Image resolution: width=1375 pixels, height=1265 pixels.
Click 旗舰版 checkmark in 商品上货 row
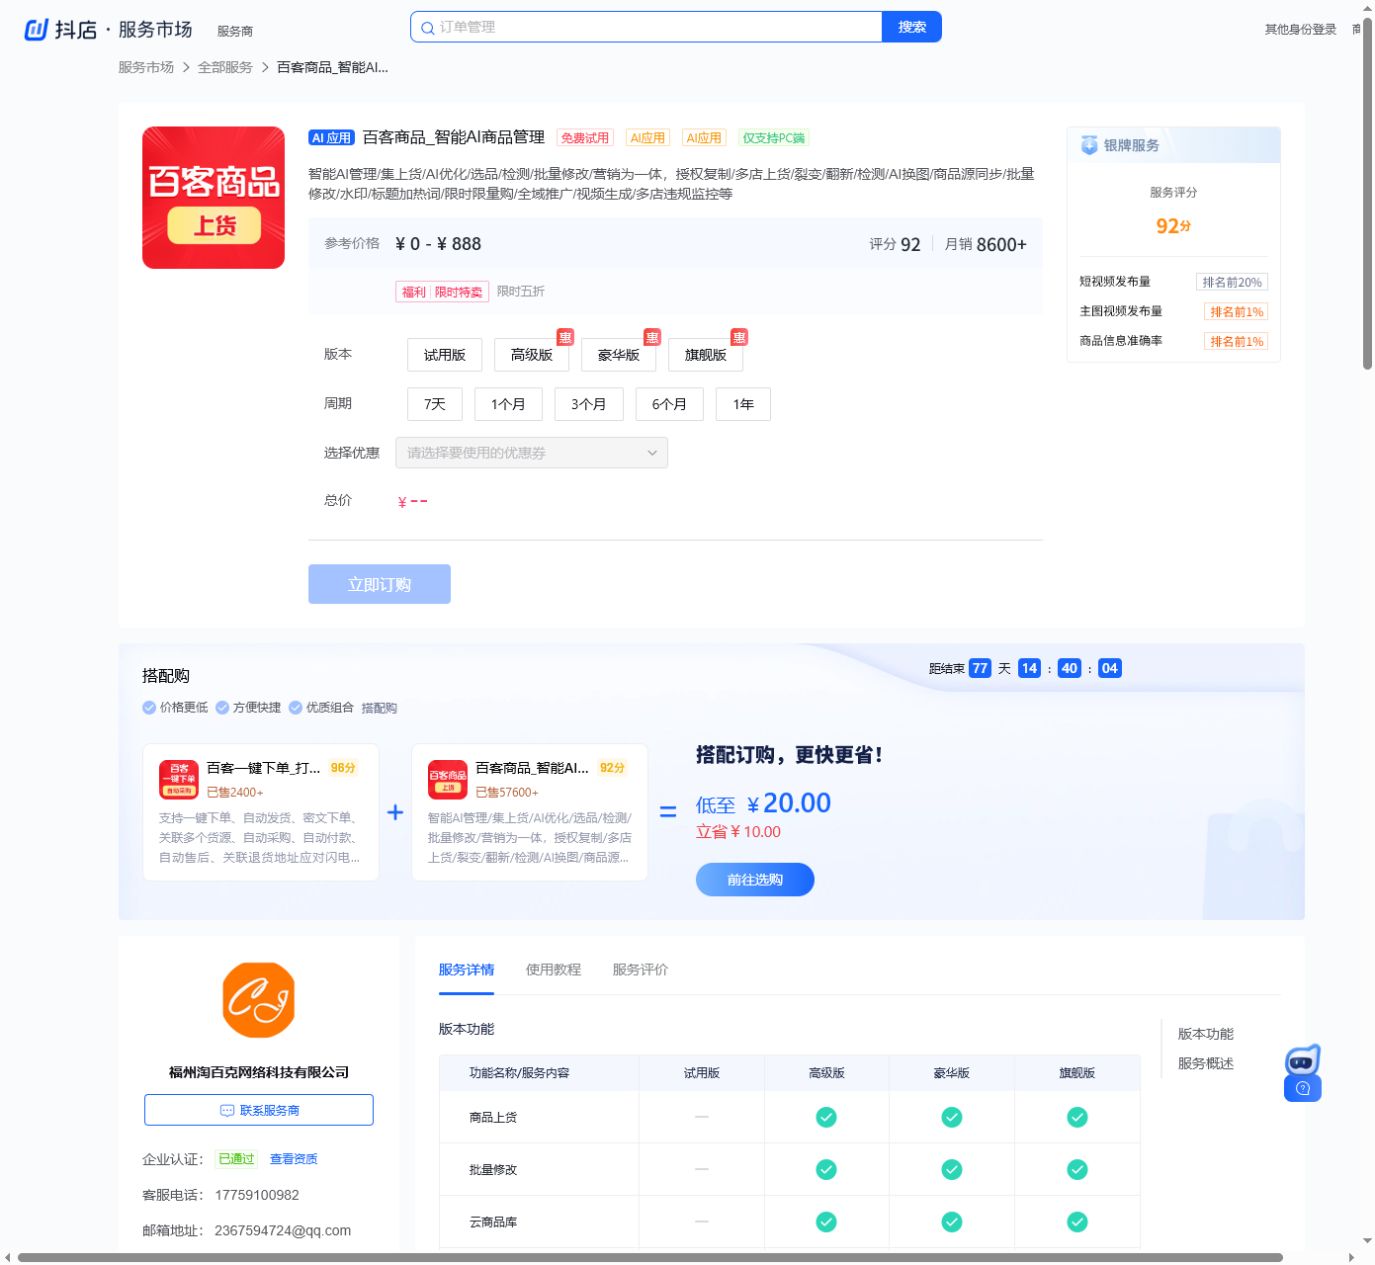point(1077,1117)
